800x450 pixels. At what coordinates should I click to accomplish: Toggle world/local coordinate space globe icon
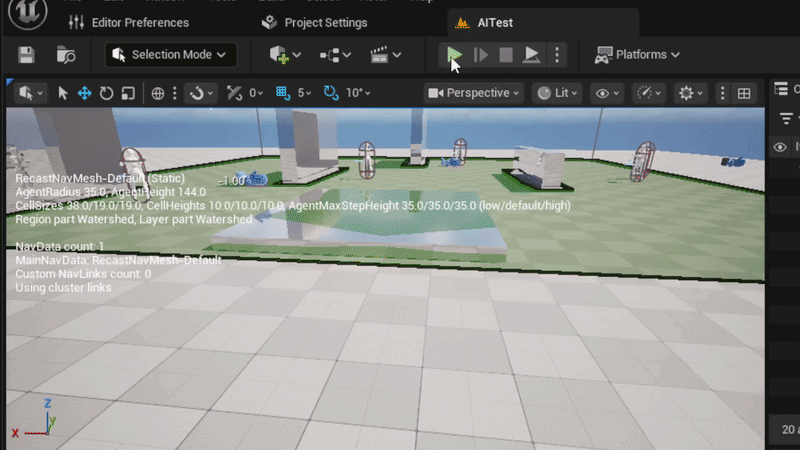tap(158, 93)
